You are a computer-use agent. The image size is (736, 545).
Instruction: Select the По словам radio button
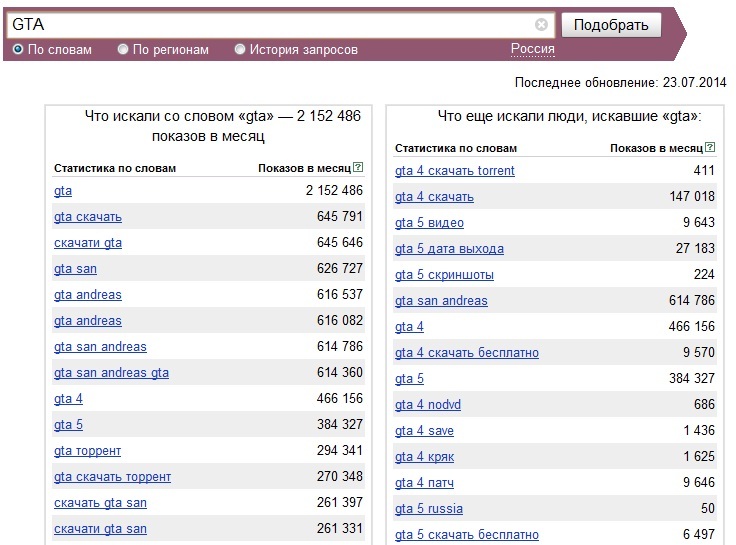18,49
